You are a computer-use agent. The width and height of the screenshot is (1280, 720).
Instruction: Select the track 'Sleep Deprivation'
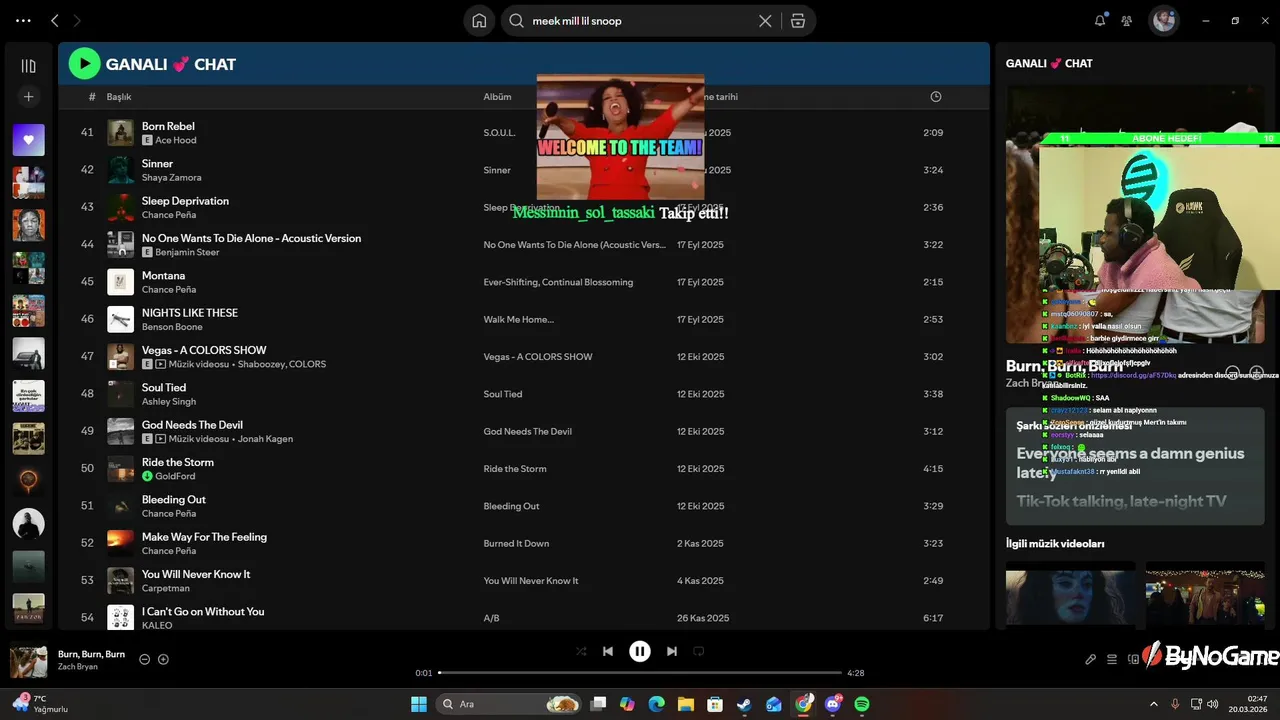[185, 201]
